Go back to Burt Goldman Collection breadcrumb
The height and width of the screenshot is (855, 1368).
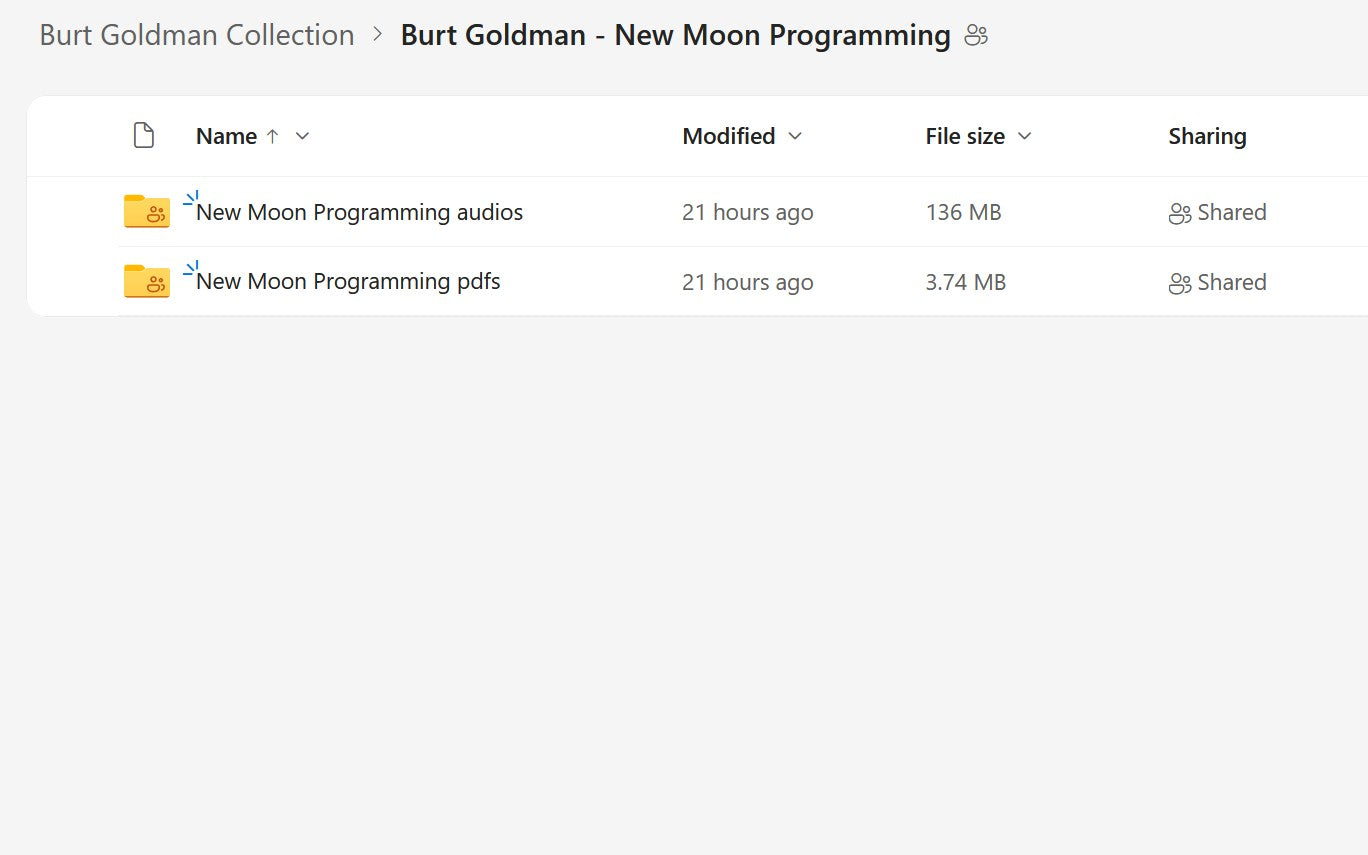click(197, 35)
